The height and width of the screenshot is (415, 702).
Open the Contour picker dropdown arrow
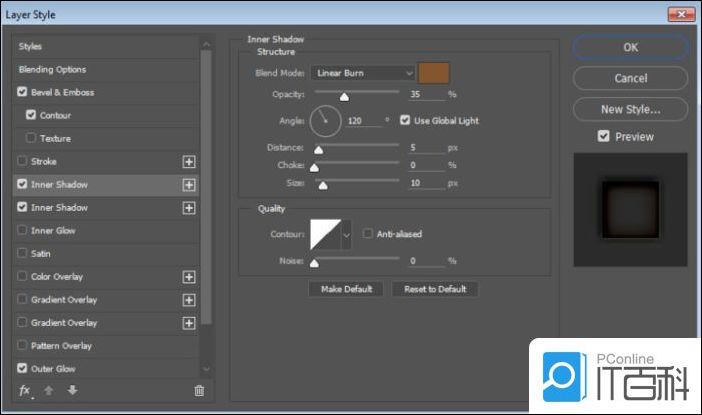tap(346, 235)
